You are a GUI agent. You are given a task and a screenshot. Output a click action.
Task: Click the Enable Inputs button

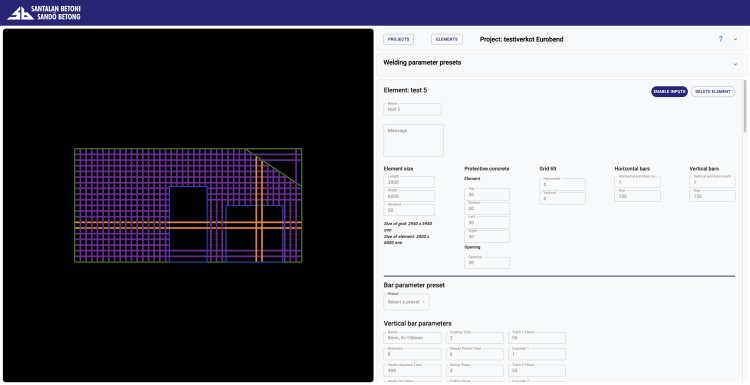(x=669, y=91)
